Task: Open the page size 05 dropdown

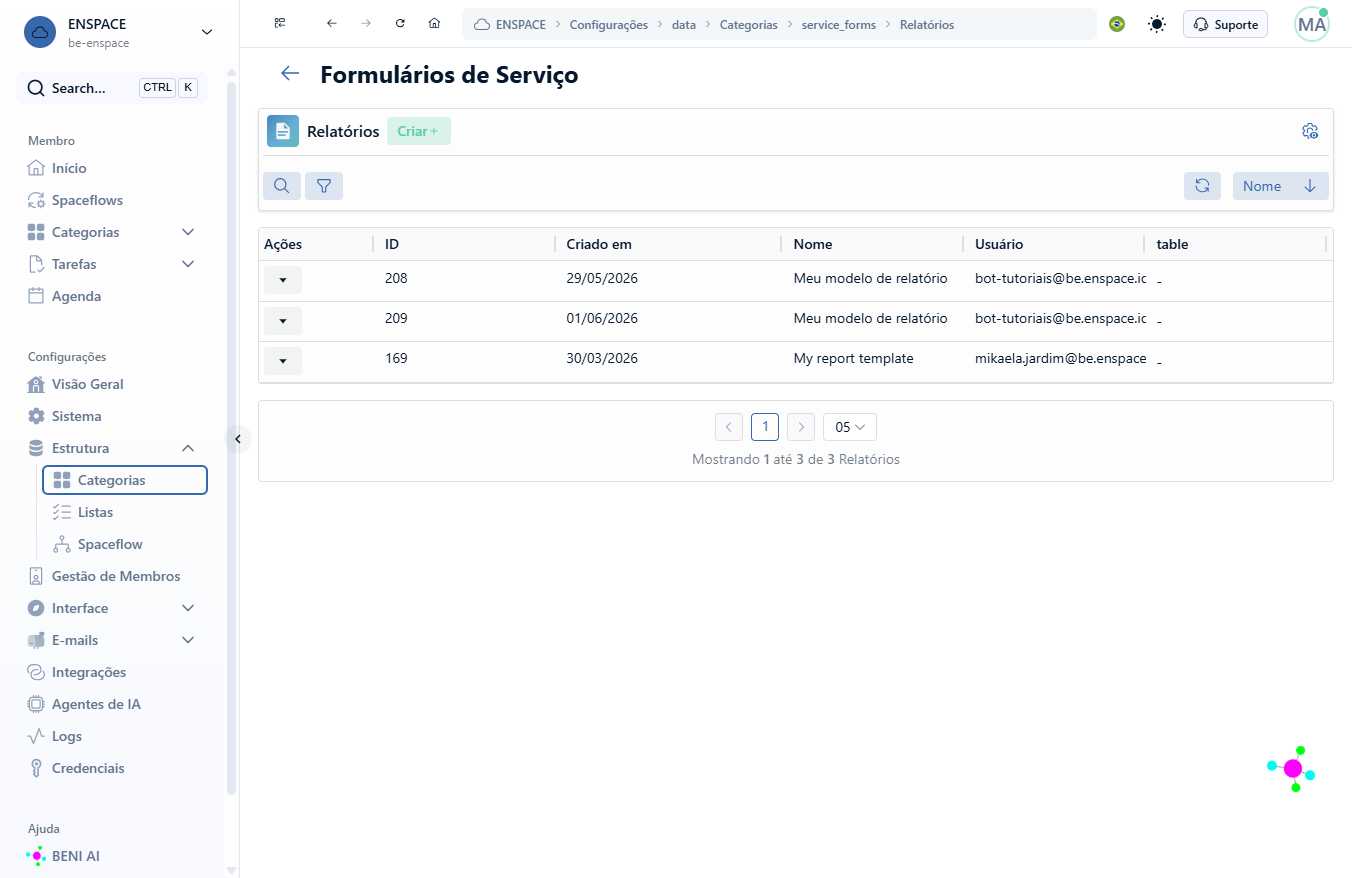Action: pyautogui.click(x=850, y=427)
